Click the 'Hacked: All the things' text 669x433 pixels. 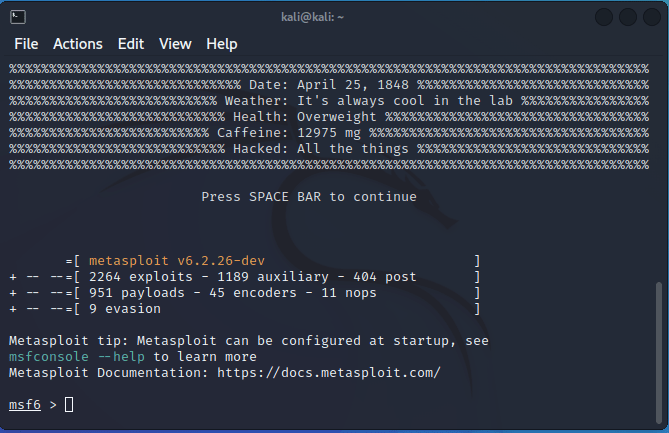pos(321,149)
